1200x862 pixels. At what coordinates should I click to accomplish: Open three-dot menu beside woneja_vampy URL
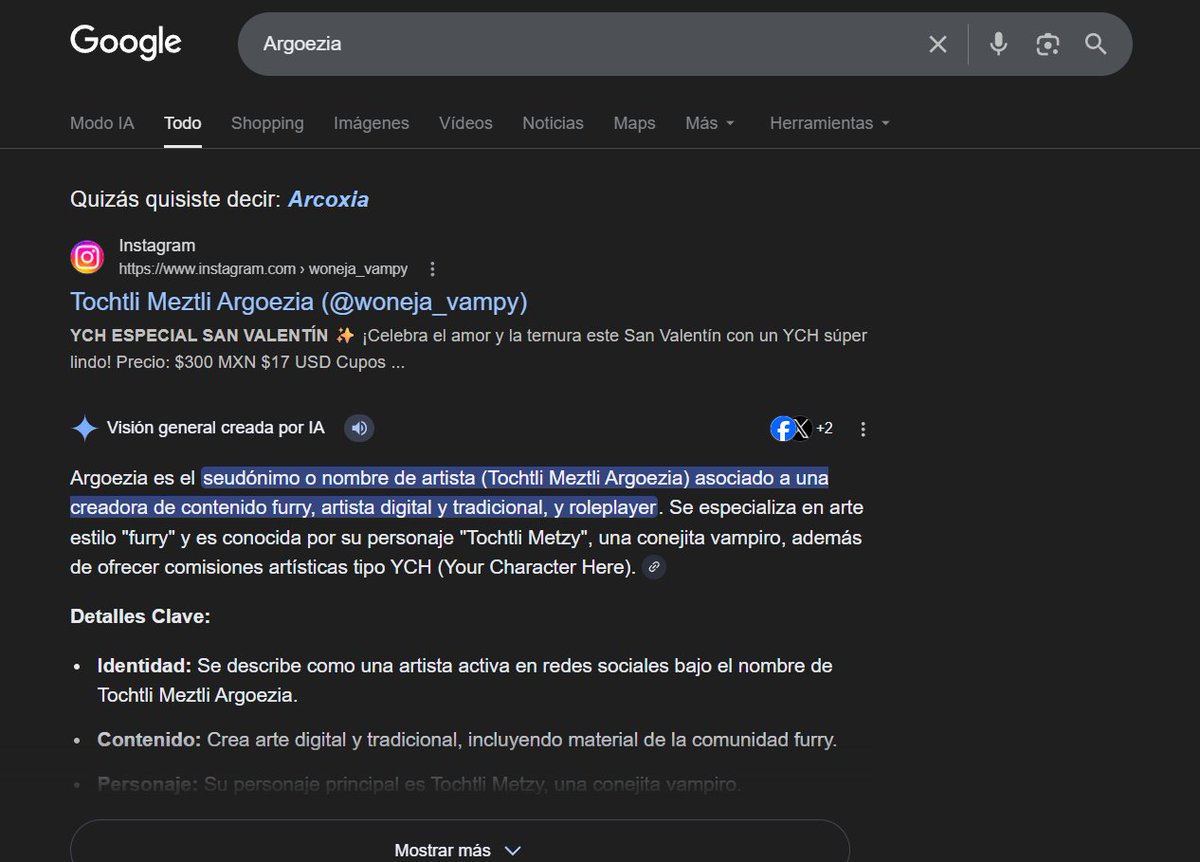432,269
